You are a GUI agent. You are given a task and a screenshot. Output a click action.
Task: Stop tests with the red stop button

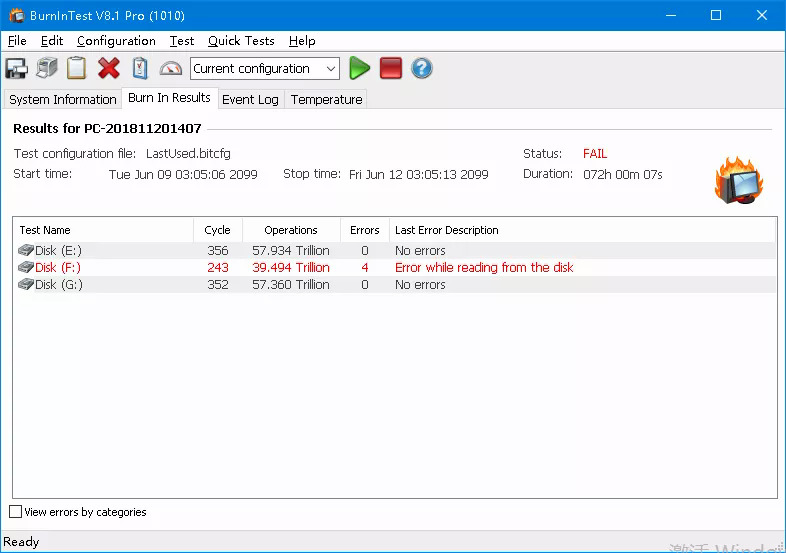tap(390, 69)
